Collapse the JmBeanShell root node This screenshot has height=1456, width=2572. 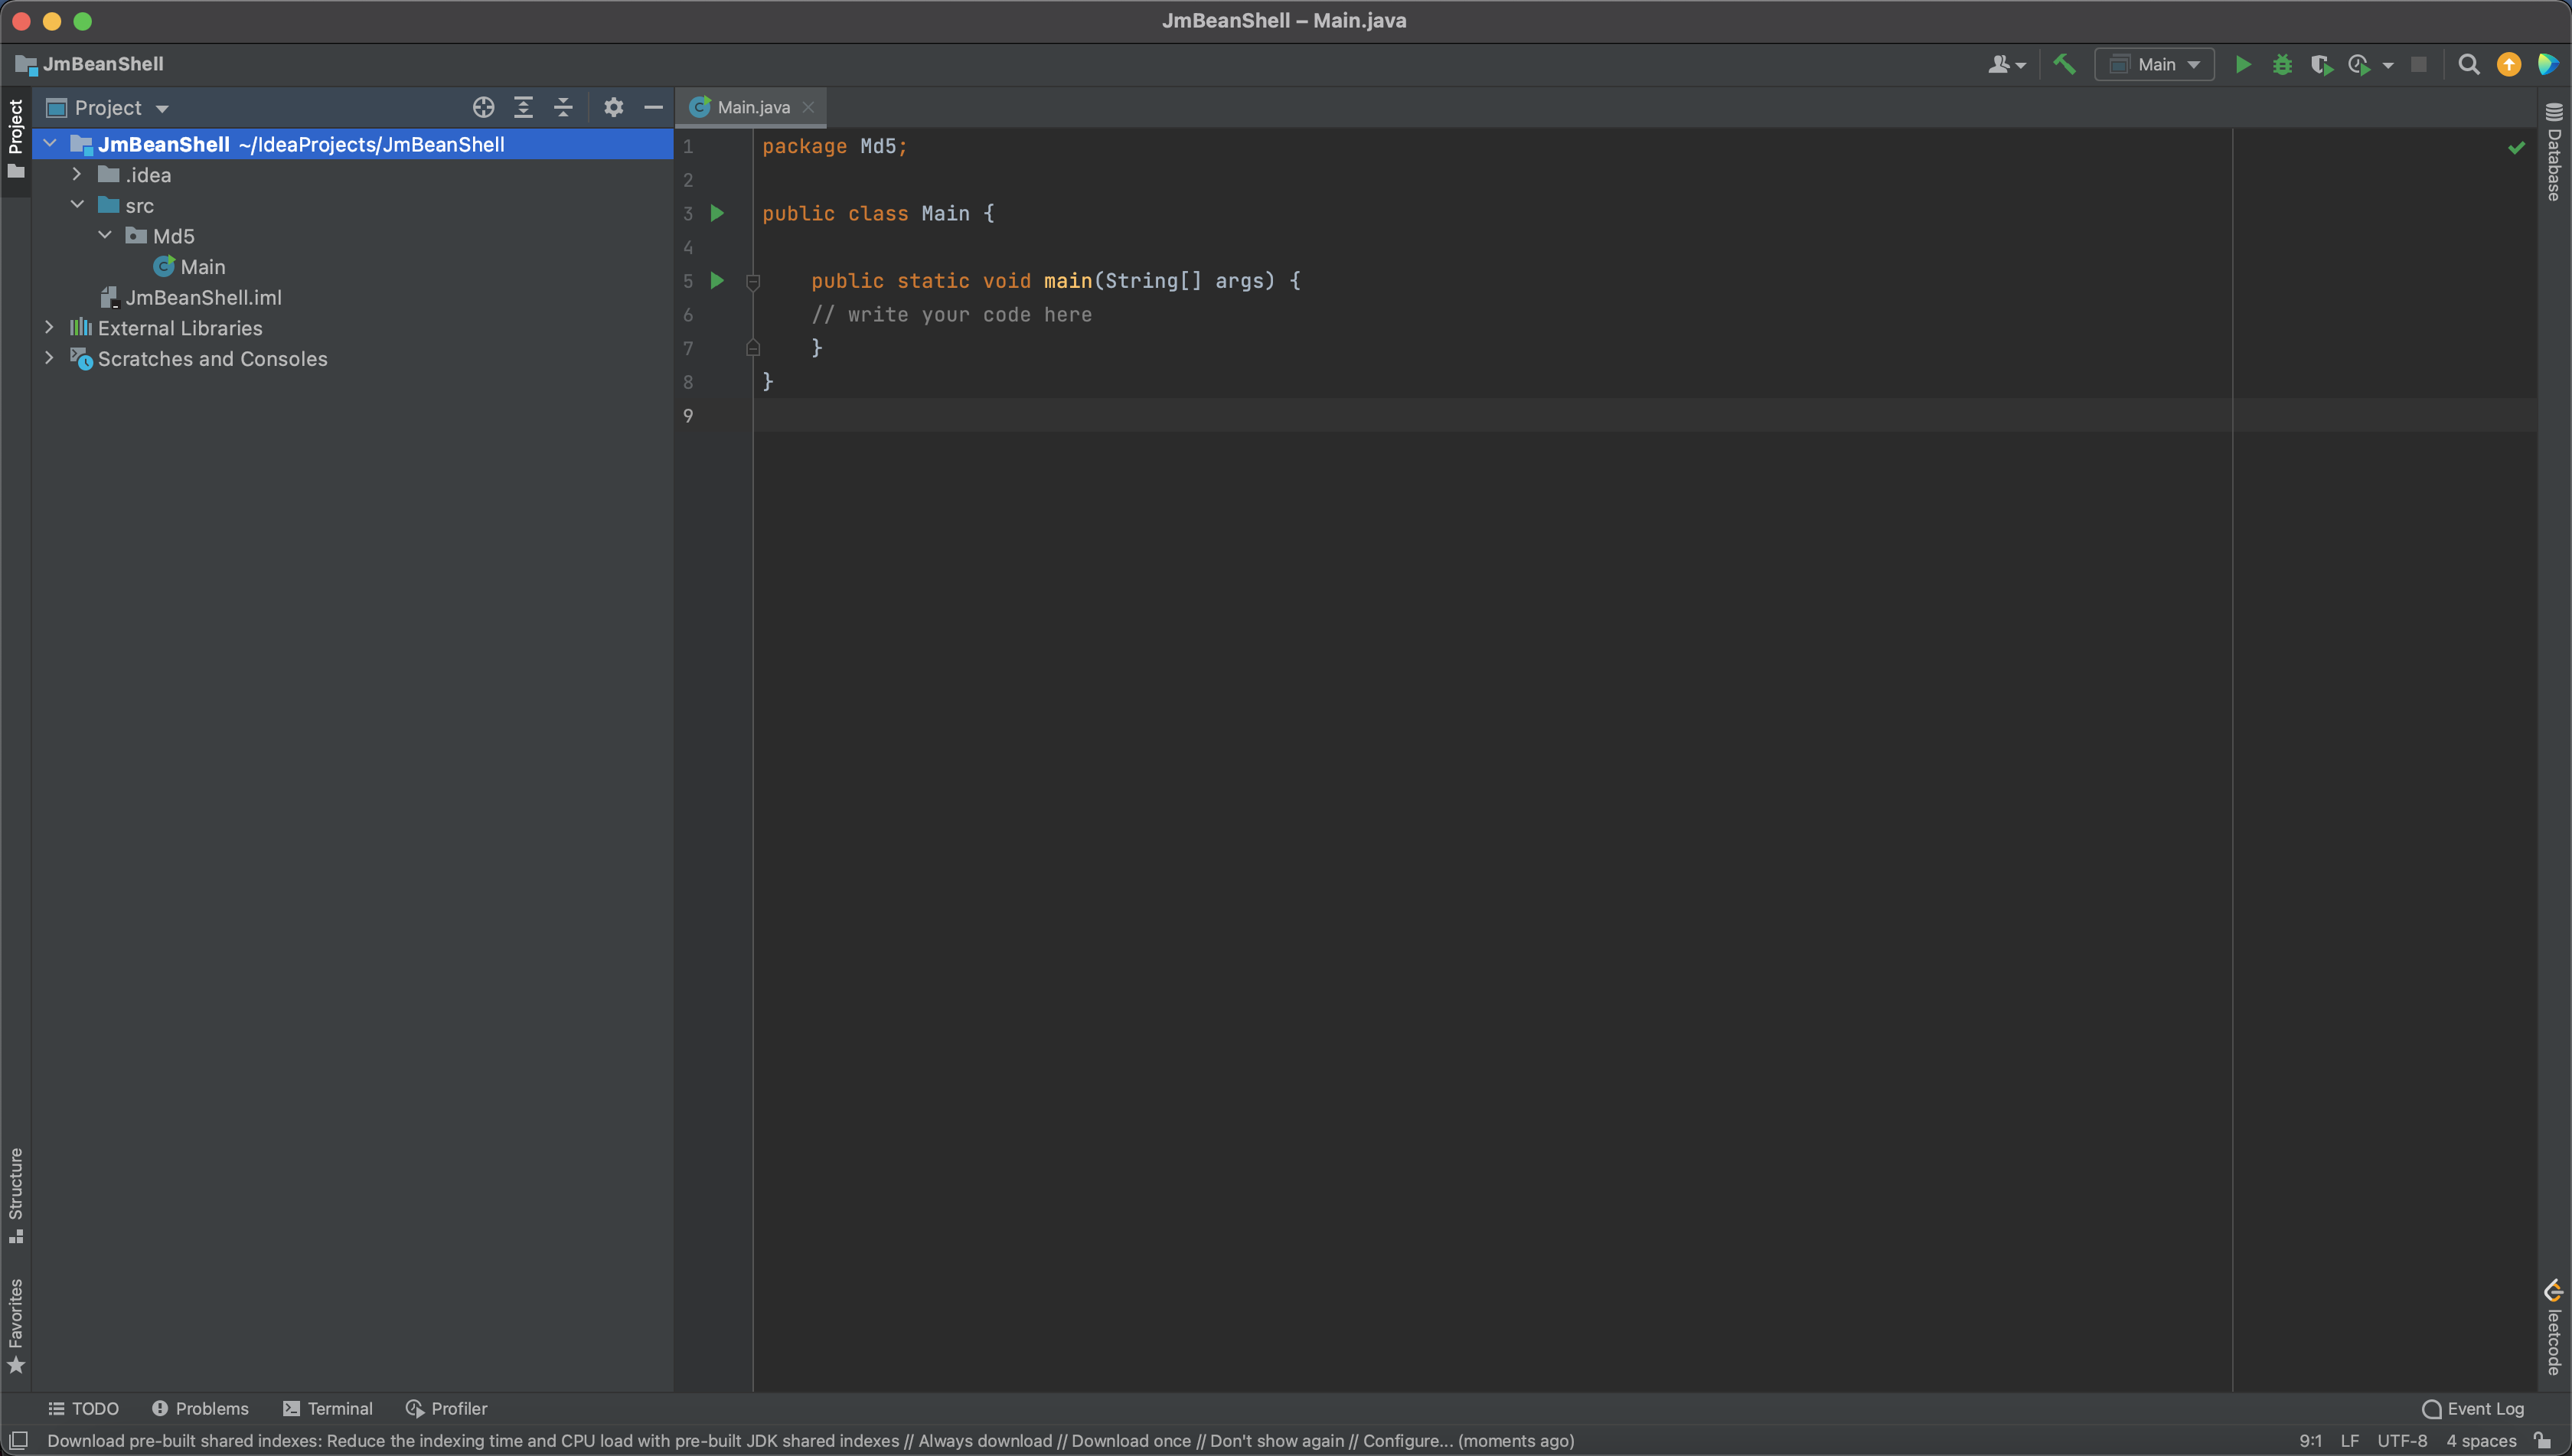coord(50,144)
